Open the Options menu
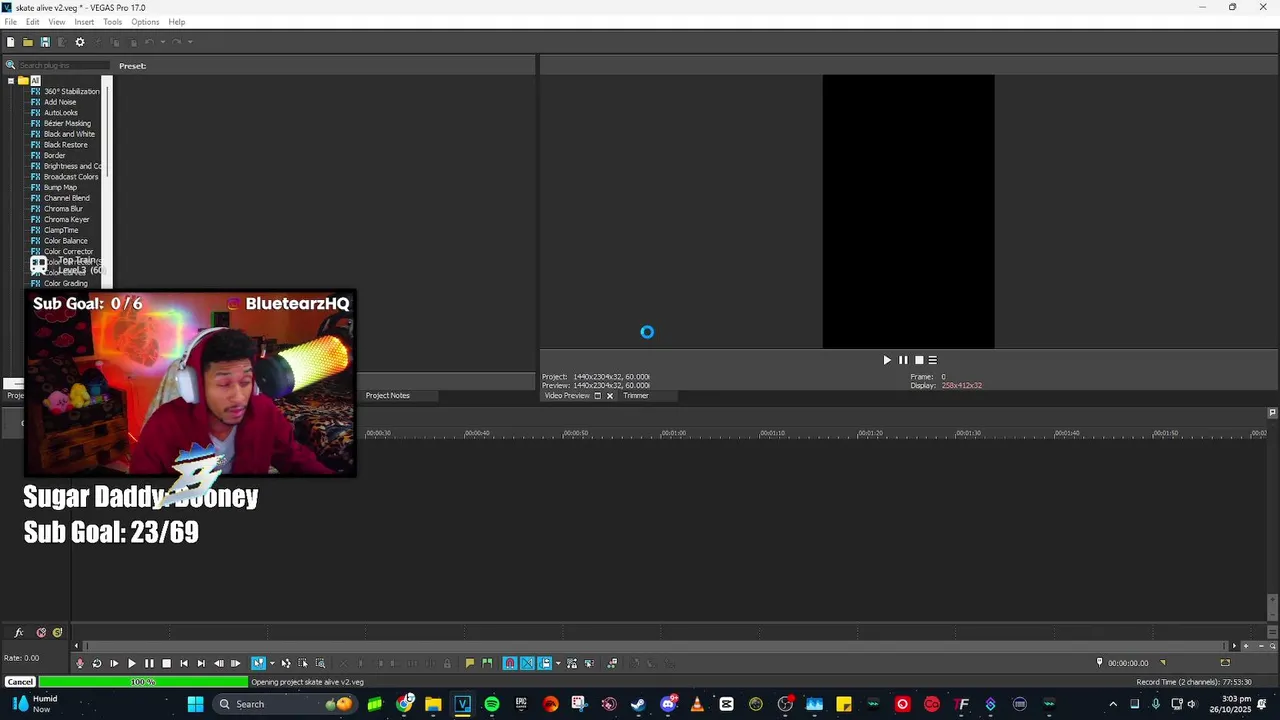 (145, 22)
